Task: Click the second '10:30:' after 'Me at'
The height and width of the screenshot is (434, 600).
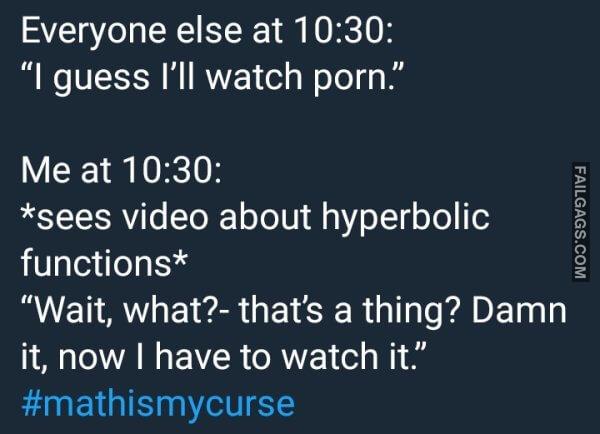Action: [x=172, y=170]
